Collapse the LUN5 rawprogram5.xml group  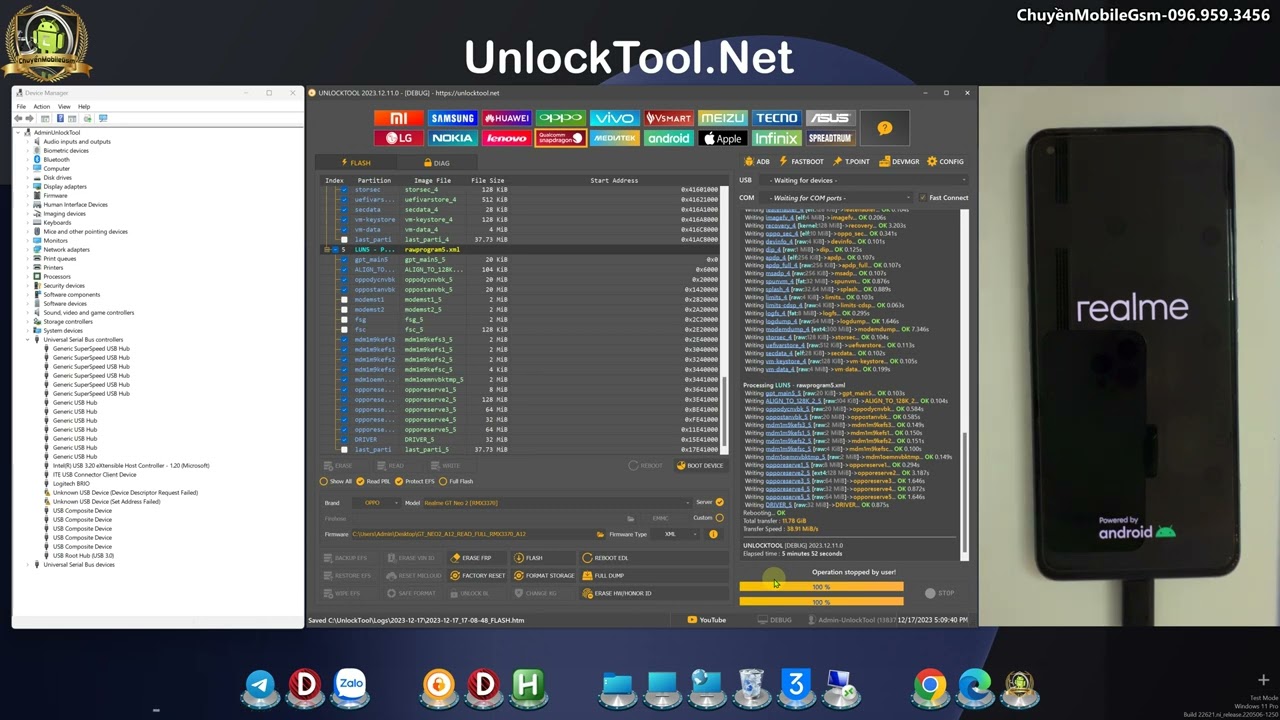point(328,250)
